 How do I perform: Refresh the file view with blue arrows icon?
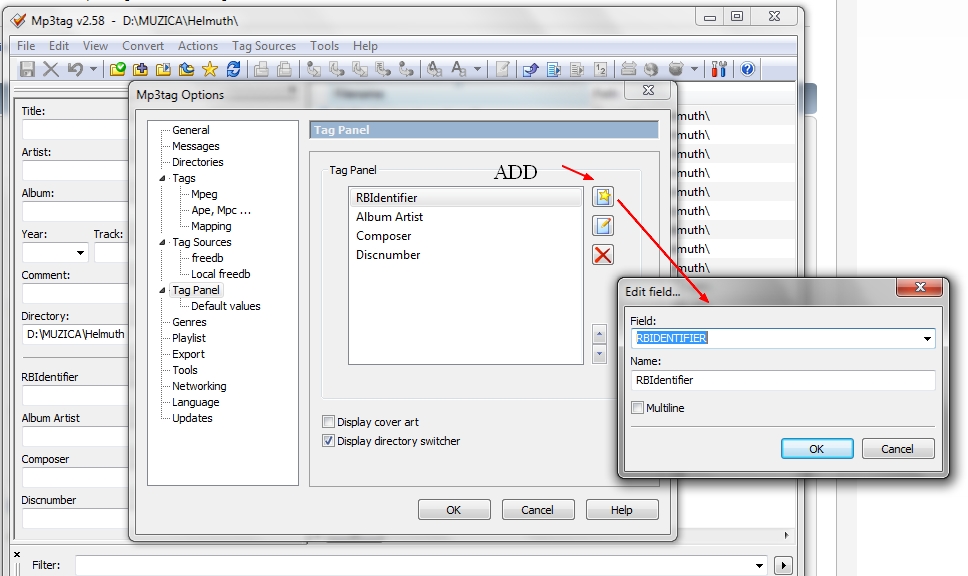(233, 69)
